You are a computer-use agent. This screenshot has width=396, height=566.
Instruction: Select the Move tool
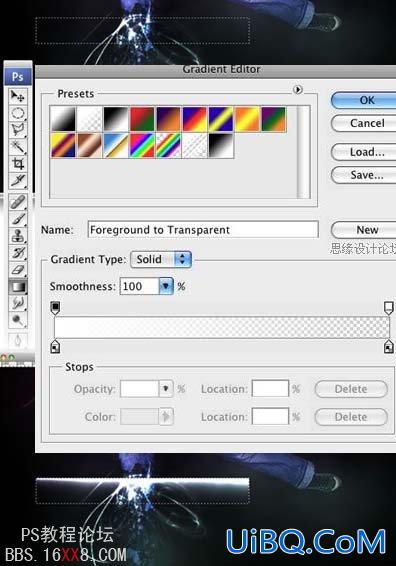pyautogui.click(x=17, y=96)
